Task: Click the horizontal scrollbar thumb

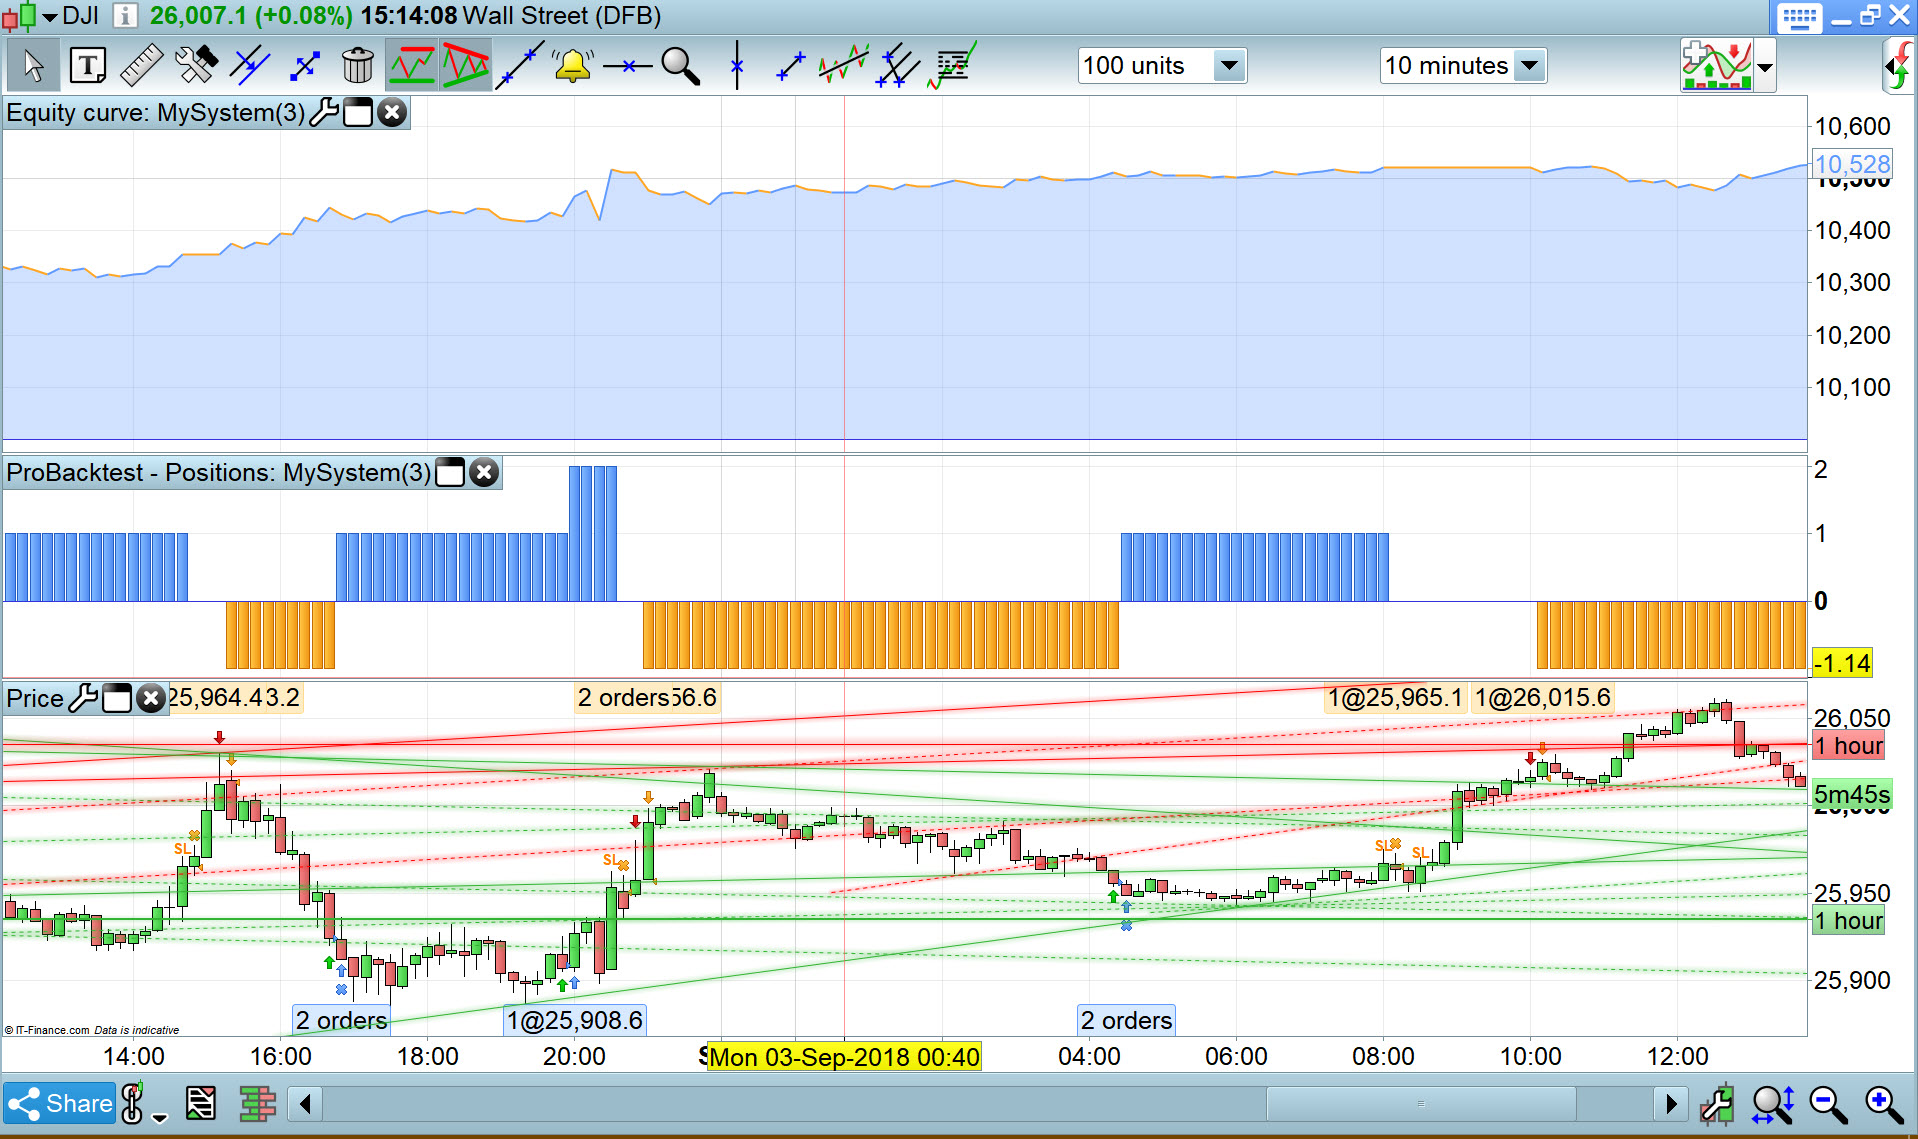Action: pos(1421,1104)
